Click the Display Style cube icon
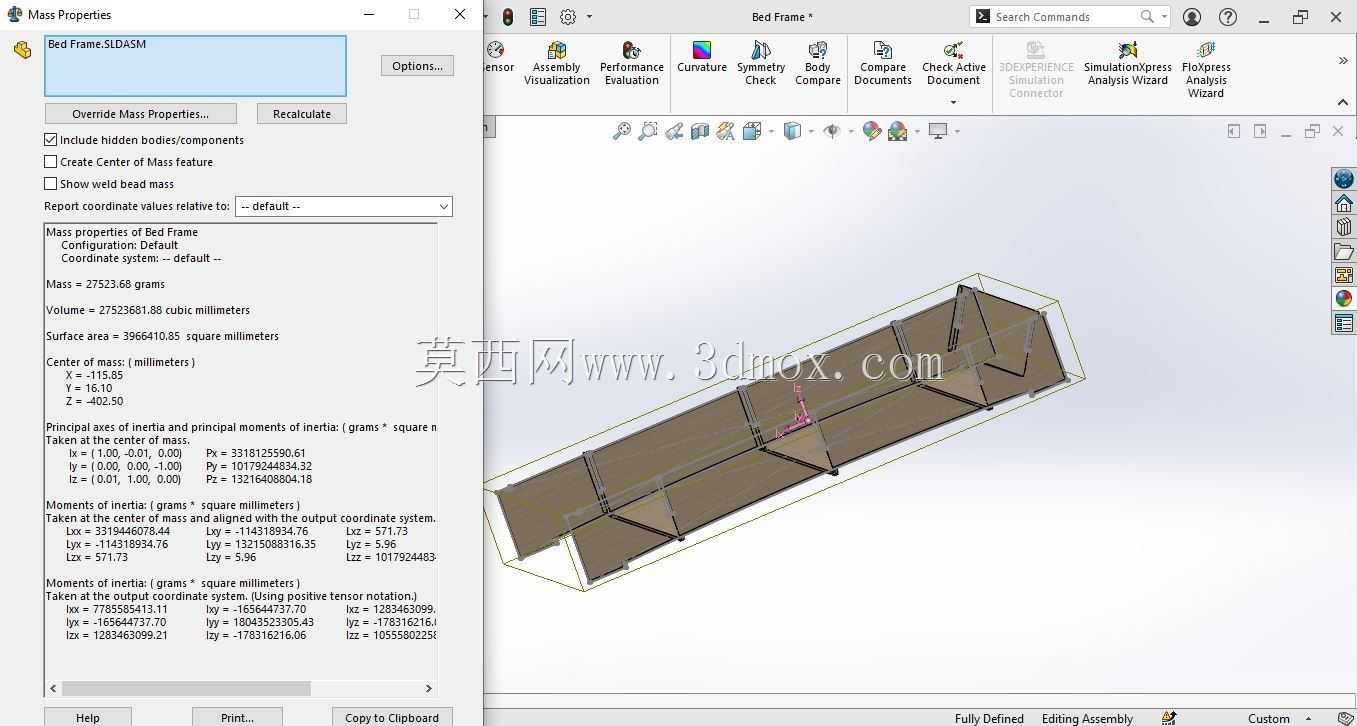The width and height of the screenshot is (1357, 726). (x=792, y=131)
